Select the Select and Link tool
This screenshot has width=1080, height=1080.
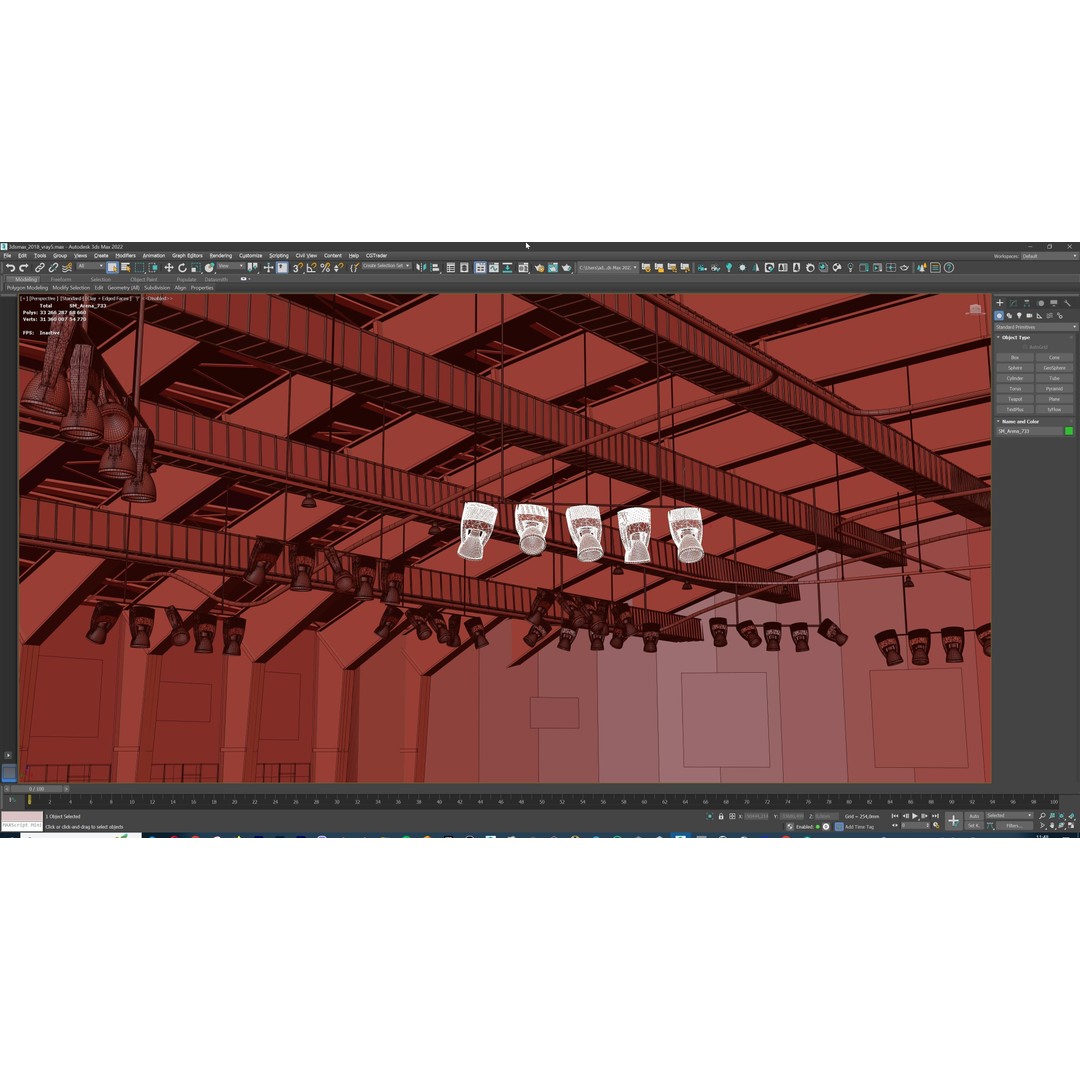click(x=40, y=268)
